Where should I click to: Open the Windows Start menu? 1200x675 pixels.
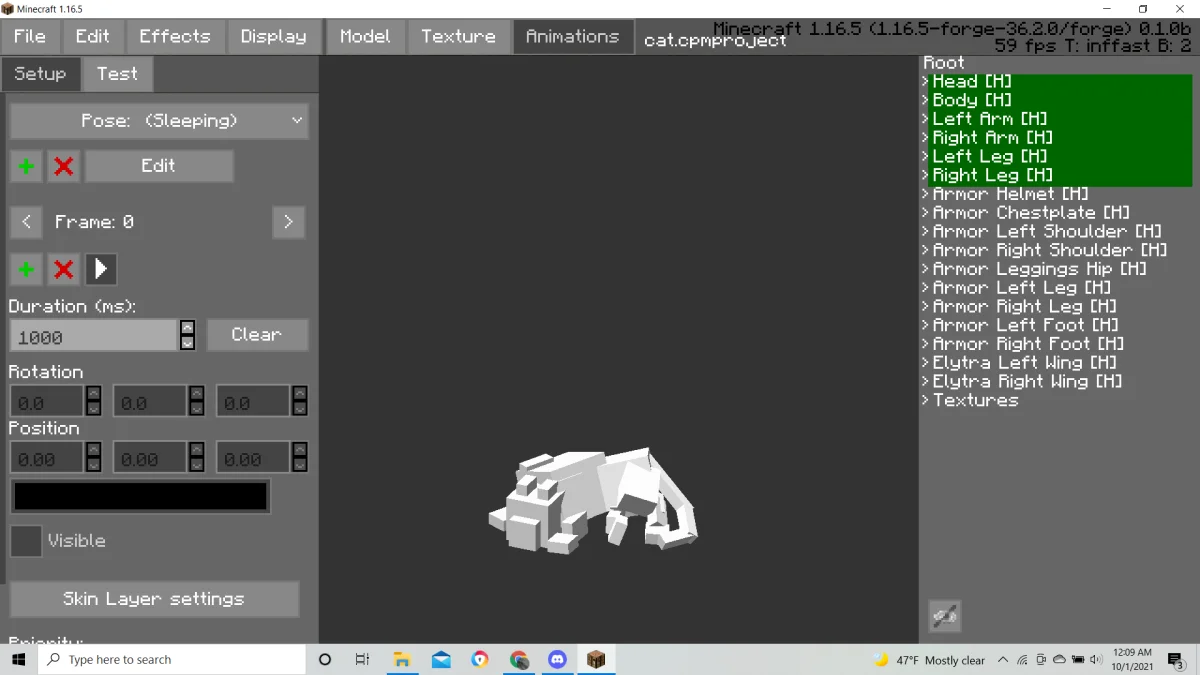[18, 660]
